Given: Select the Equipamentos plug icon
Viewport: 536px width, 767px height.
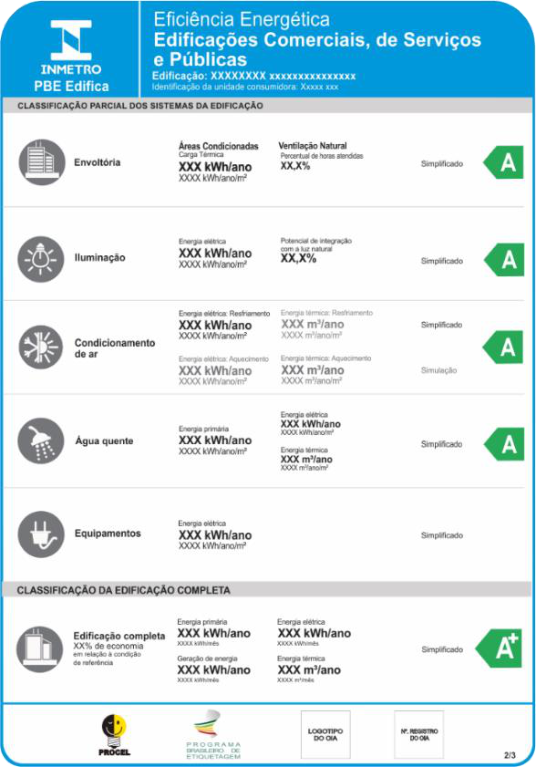Looking at the screenshot, I should 41,534.
